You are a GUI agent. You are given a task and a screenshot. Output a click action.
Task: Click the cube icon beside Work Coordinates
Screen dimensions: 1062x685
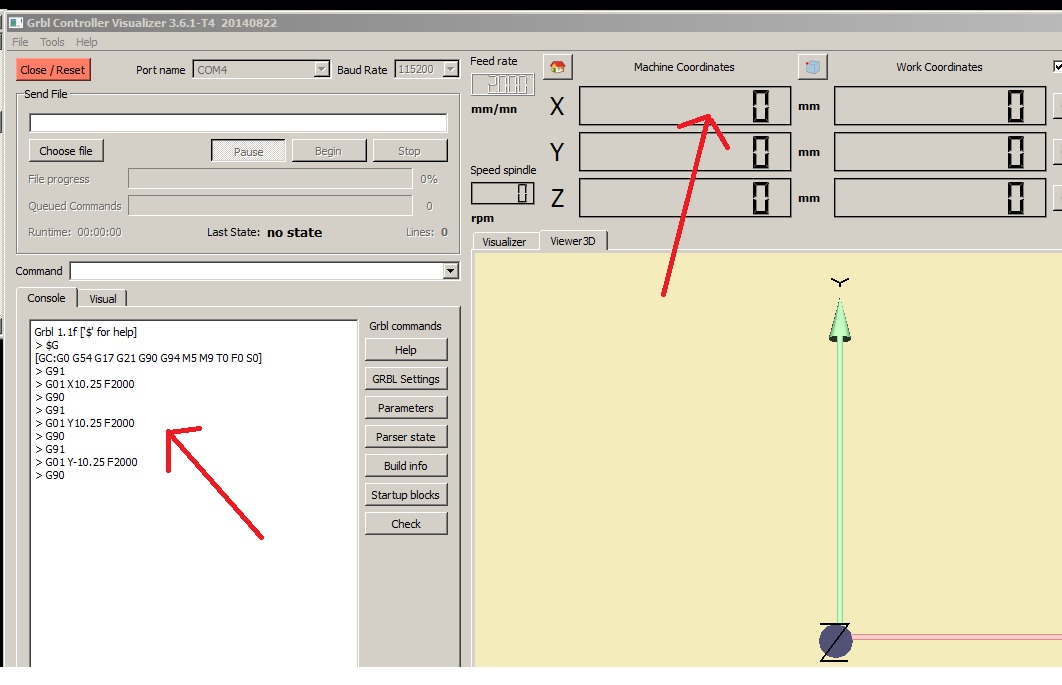812,67
